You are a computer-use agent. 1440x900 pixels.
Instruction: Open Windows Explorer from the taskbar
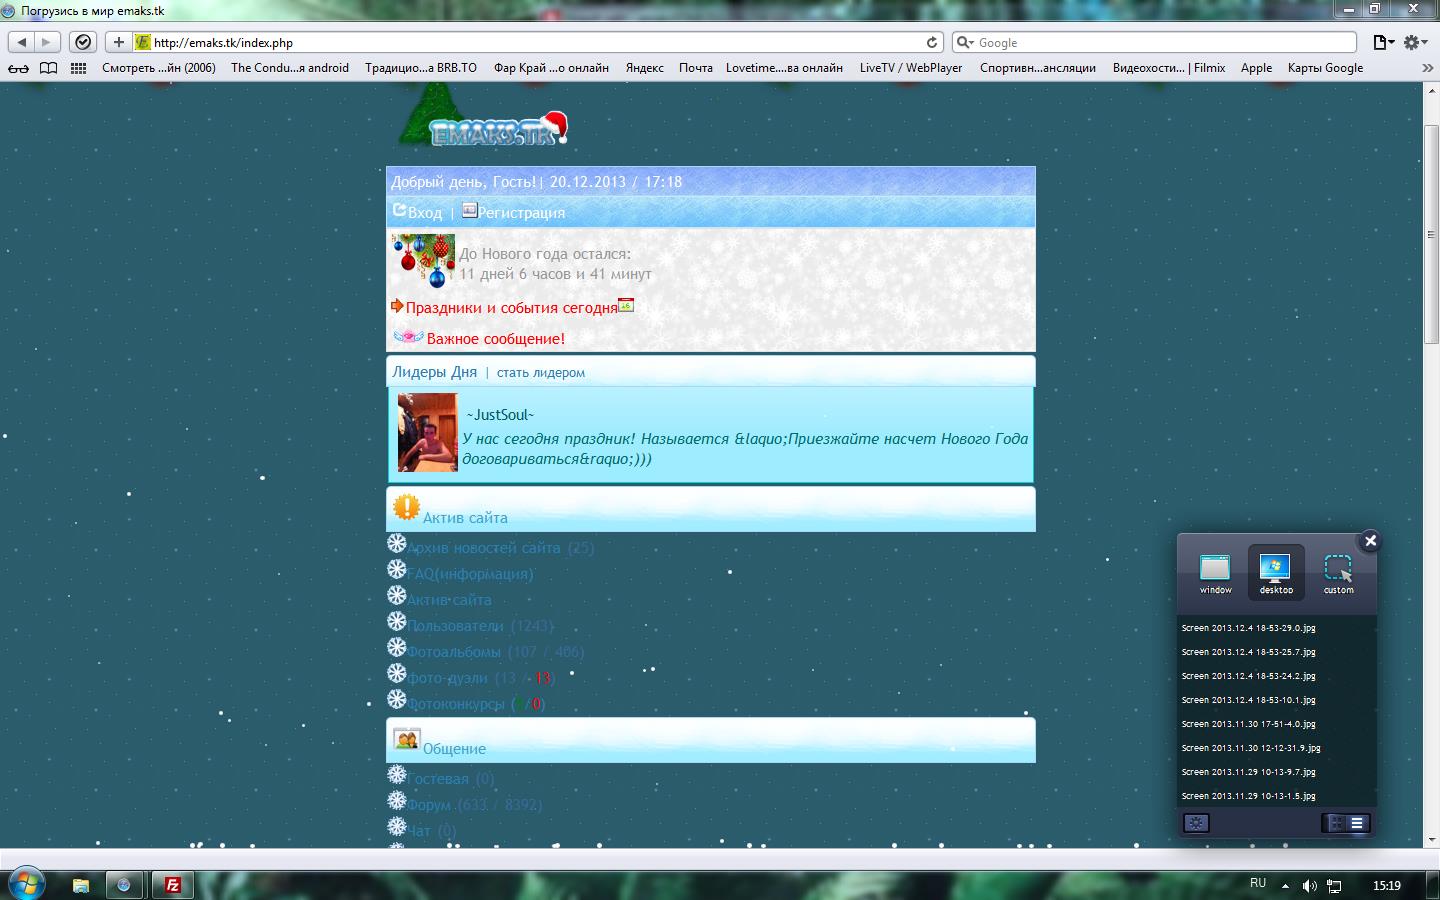point(81,885)
